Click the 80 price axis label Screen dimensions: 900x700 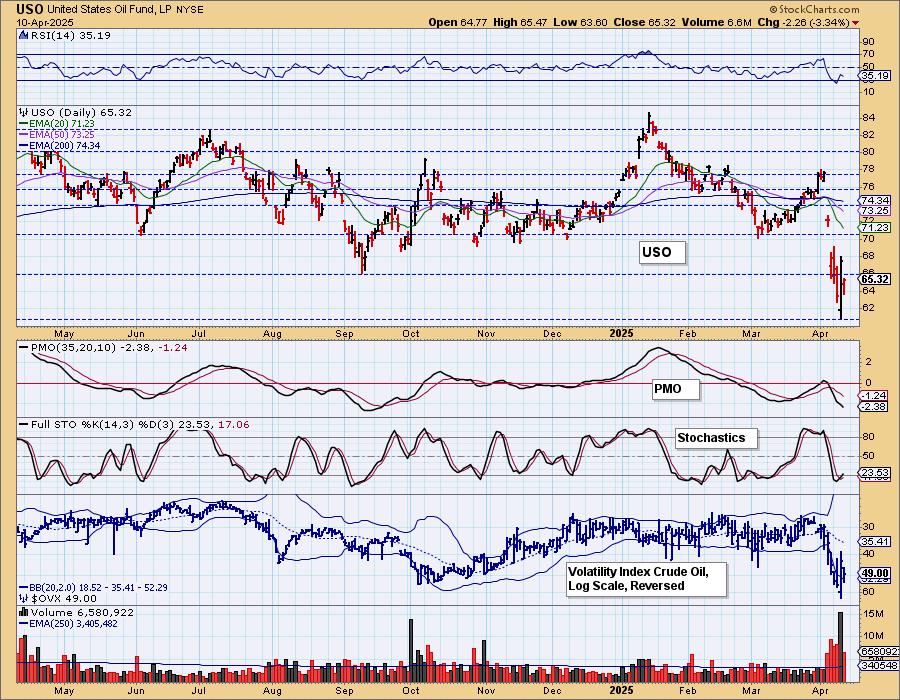click(x=868, y=152)
